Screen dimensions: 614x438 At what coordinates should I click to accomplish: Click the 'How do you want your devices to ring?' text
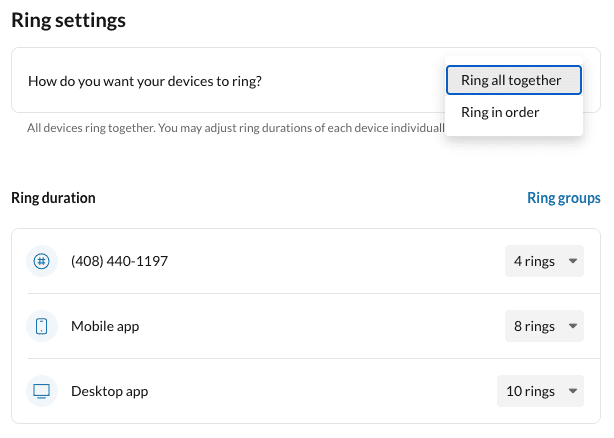point(144,80)
